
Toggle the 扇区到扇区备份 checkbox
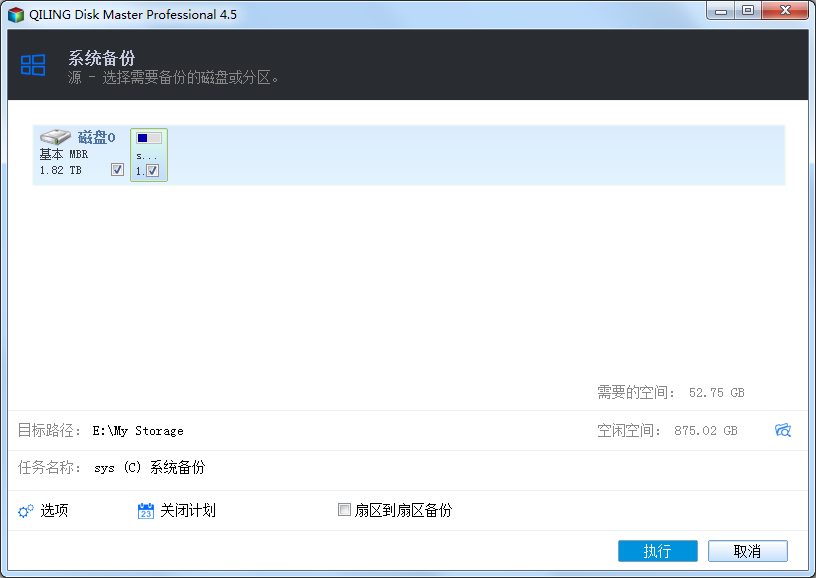coord(344,509)
